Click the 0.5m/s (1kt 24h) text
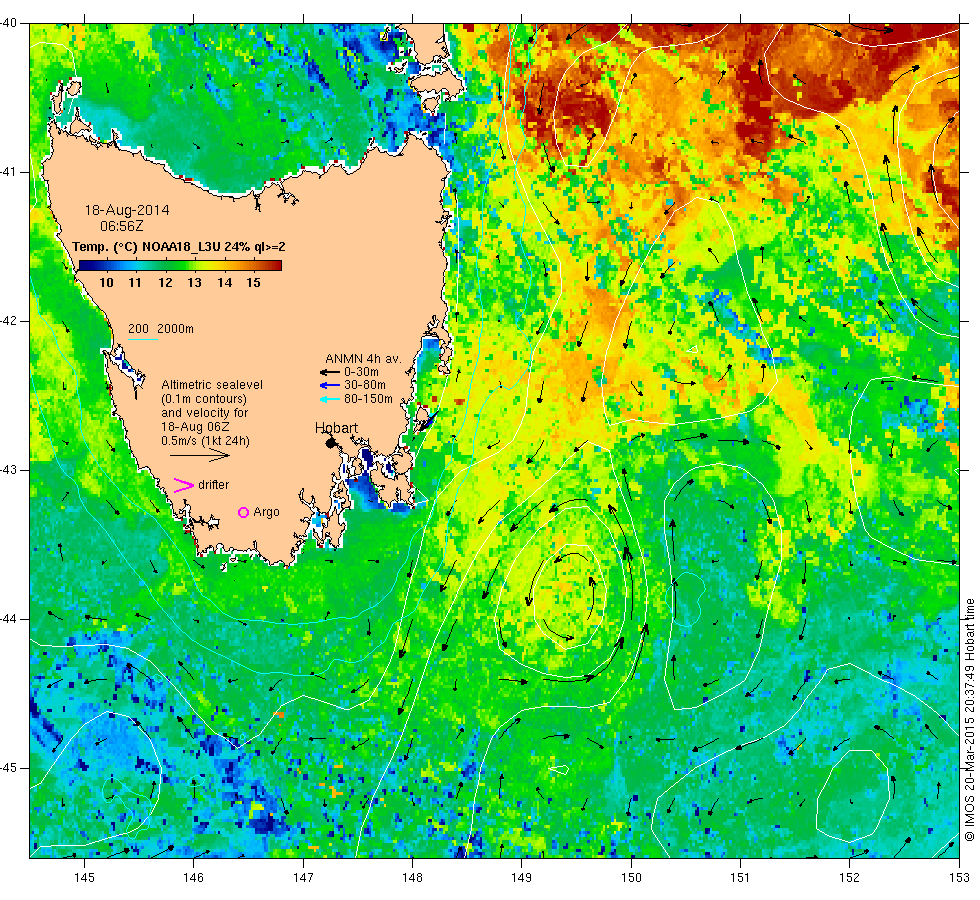This screenshot has width=980, height=900. coord(206,441)
